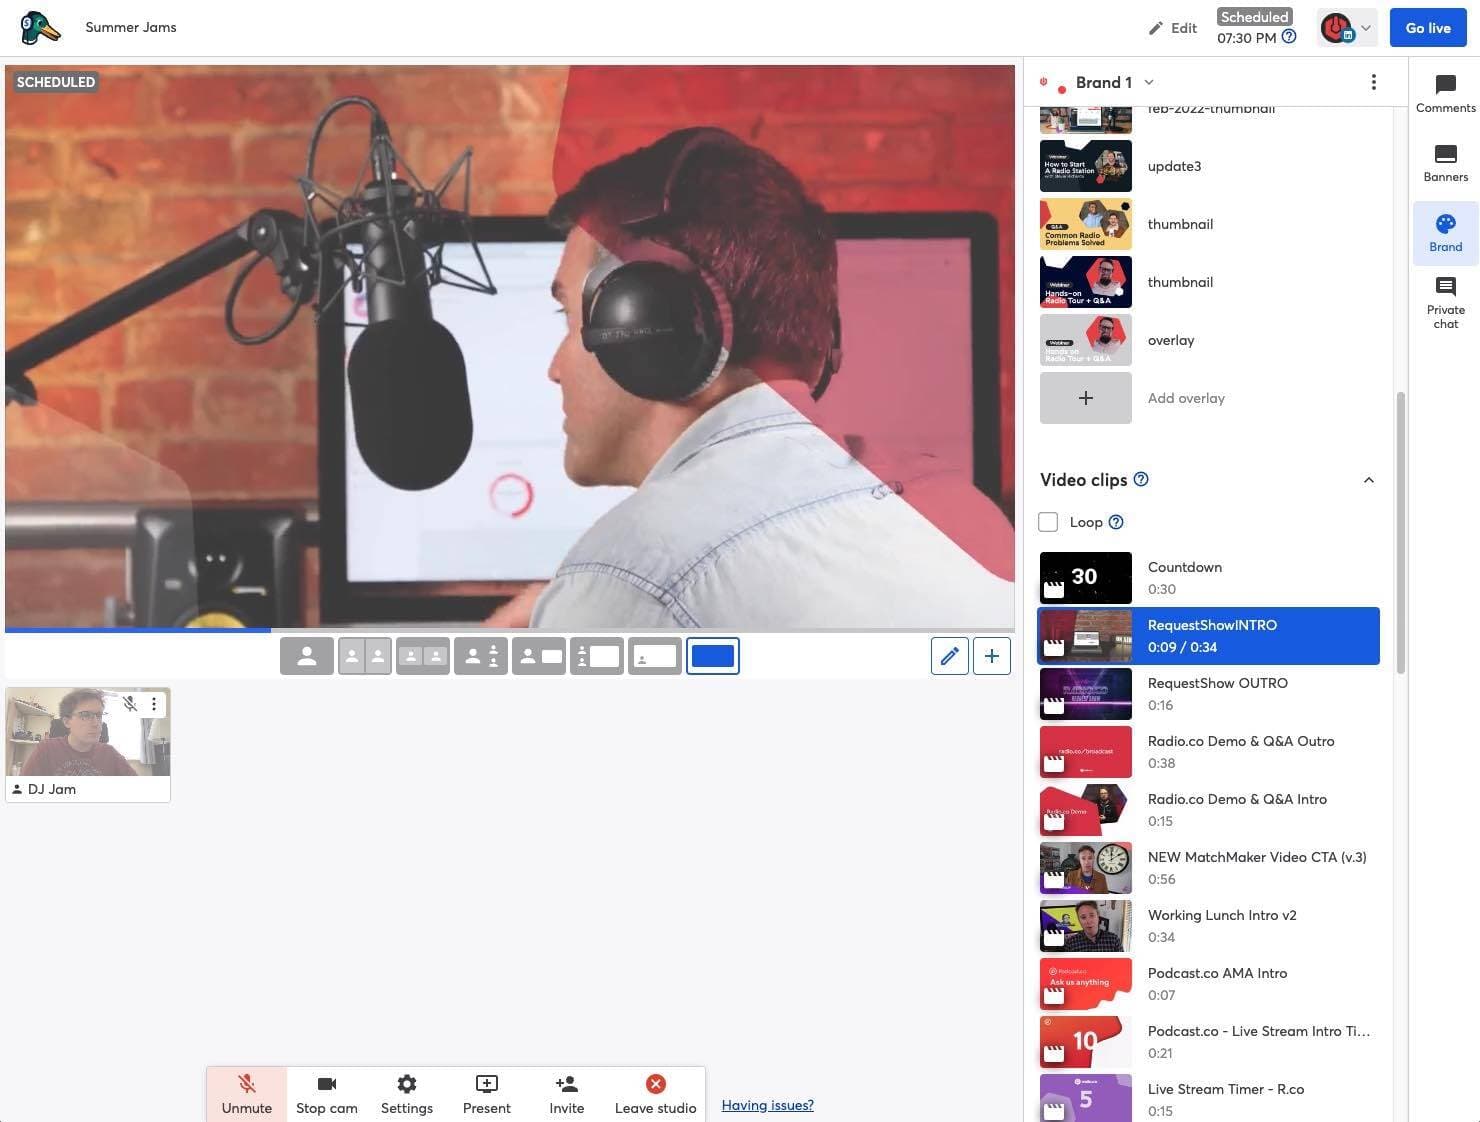Open the Banners panel
Viewport: 1480px width, 1122px height.
coord(1445,162)
